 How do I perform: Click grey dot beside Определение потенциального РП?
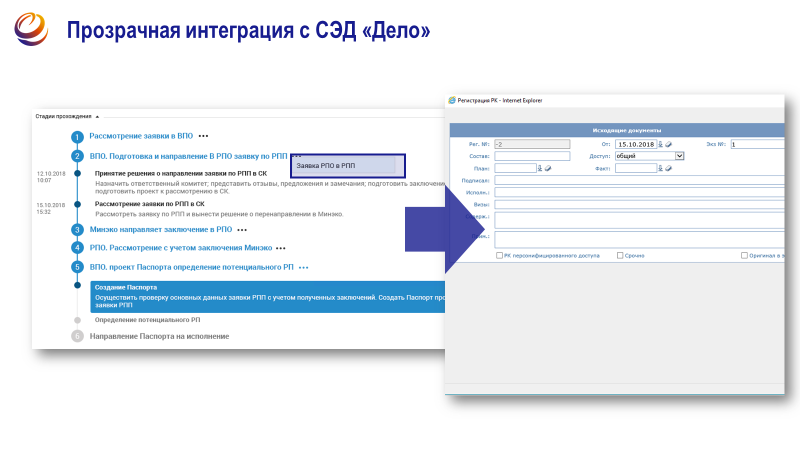point(78,320)
